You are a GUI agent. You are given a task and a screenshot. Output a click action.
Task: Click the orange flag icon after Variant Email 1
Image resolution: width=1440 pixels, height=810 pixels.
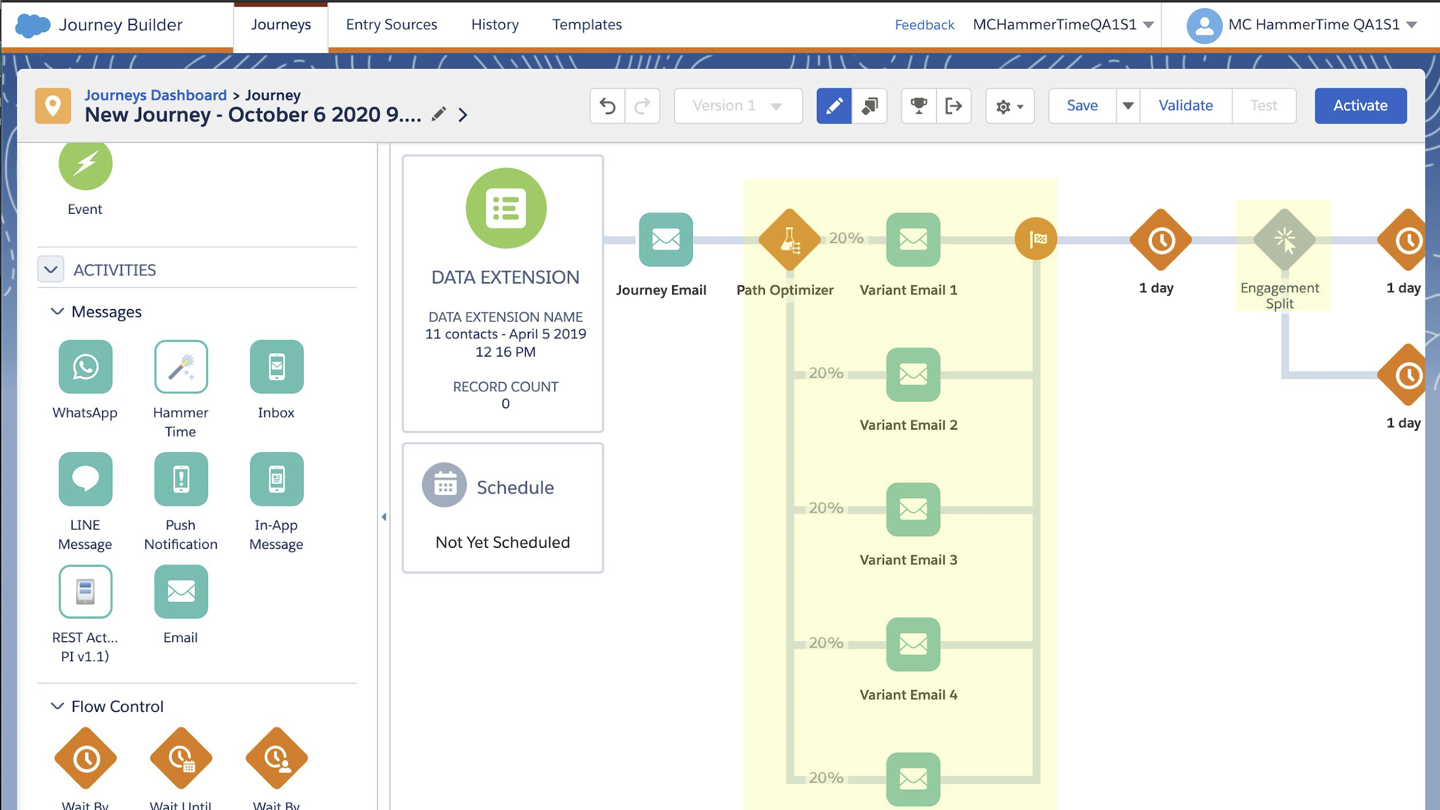(x=1036, y=239)
